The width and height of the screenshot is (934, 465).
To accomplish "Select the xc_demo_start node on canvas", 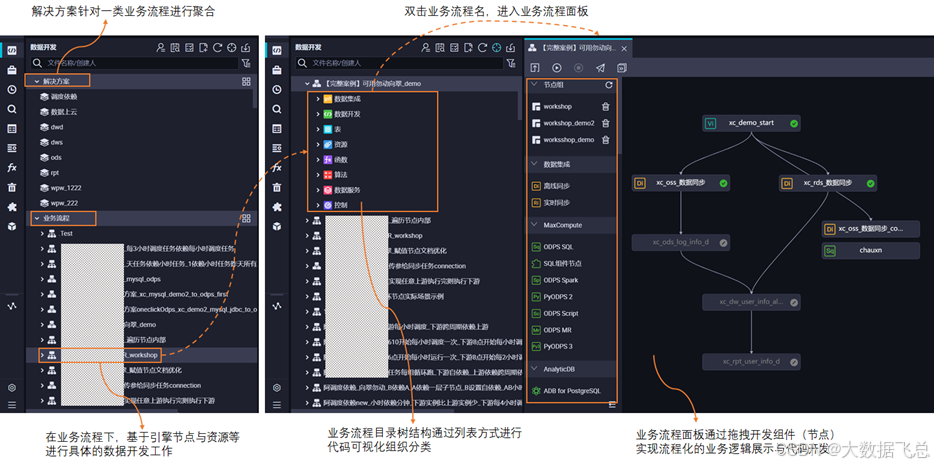I will [x=751, y=123].
